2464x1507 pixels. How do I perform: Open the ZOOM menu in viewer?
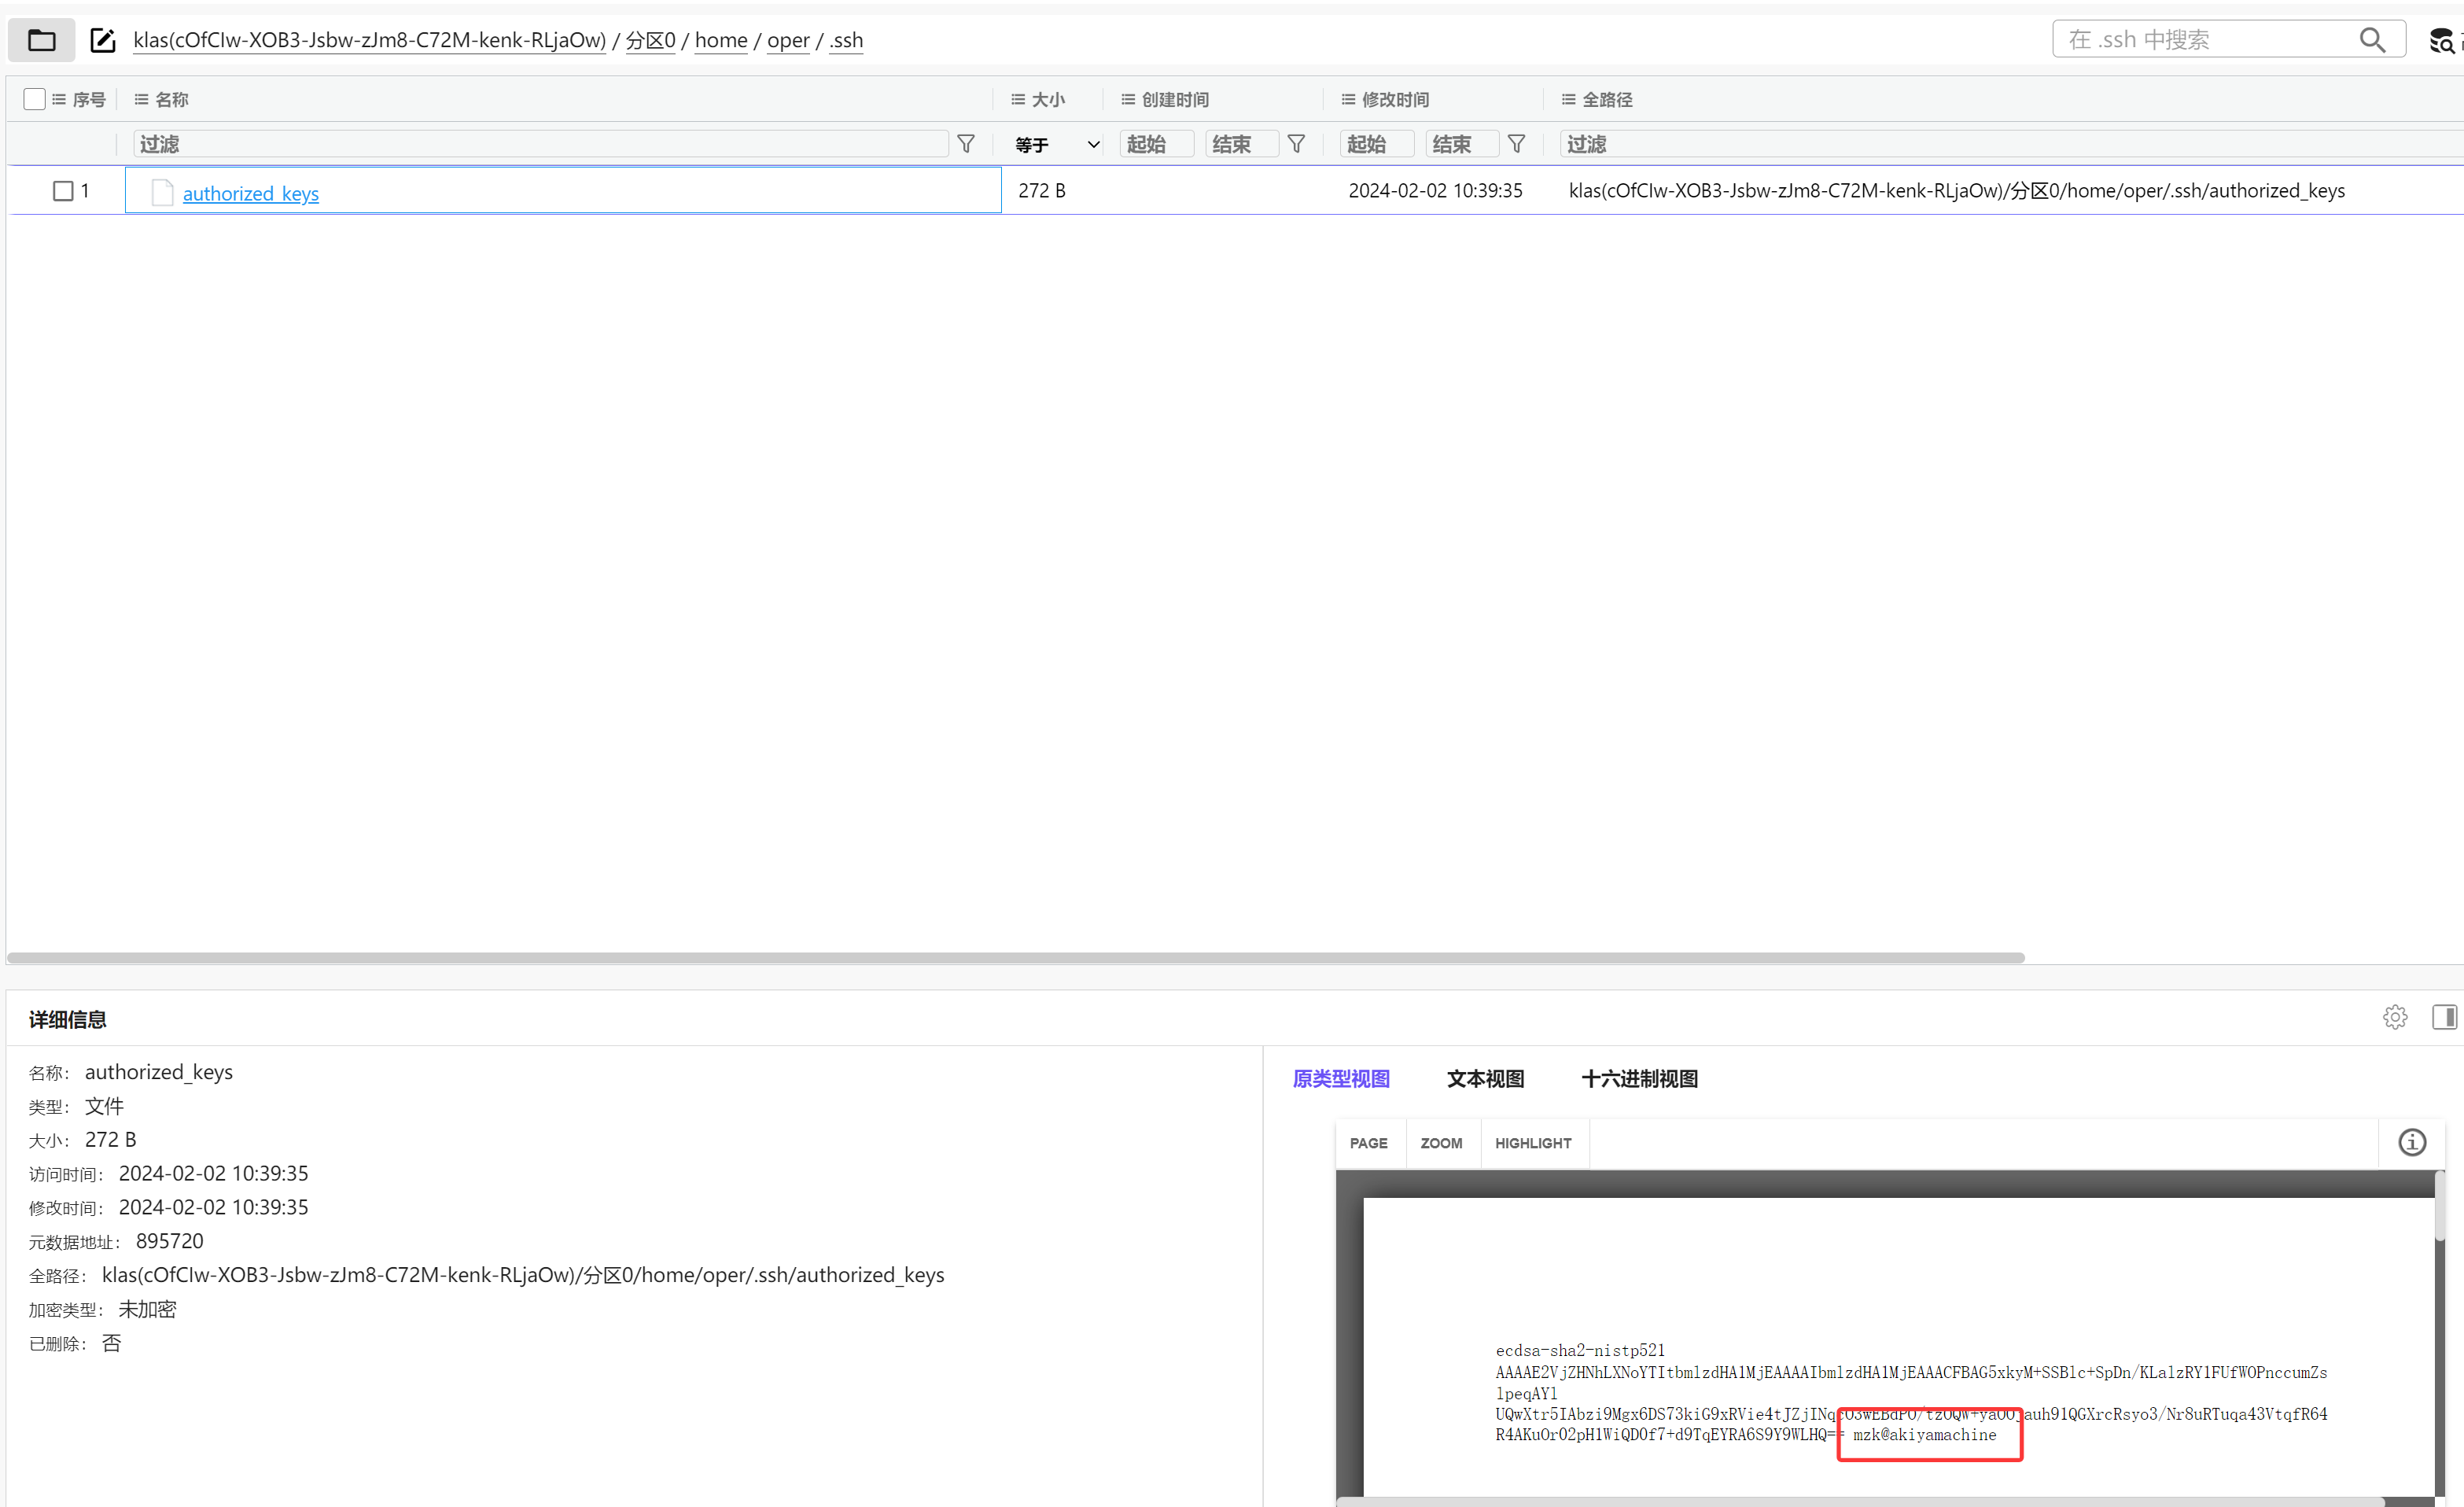pyautogui.click(x=1440, y=1143)
